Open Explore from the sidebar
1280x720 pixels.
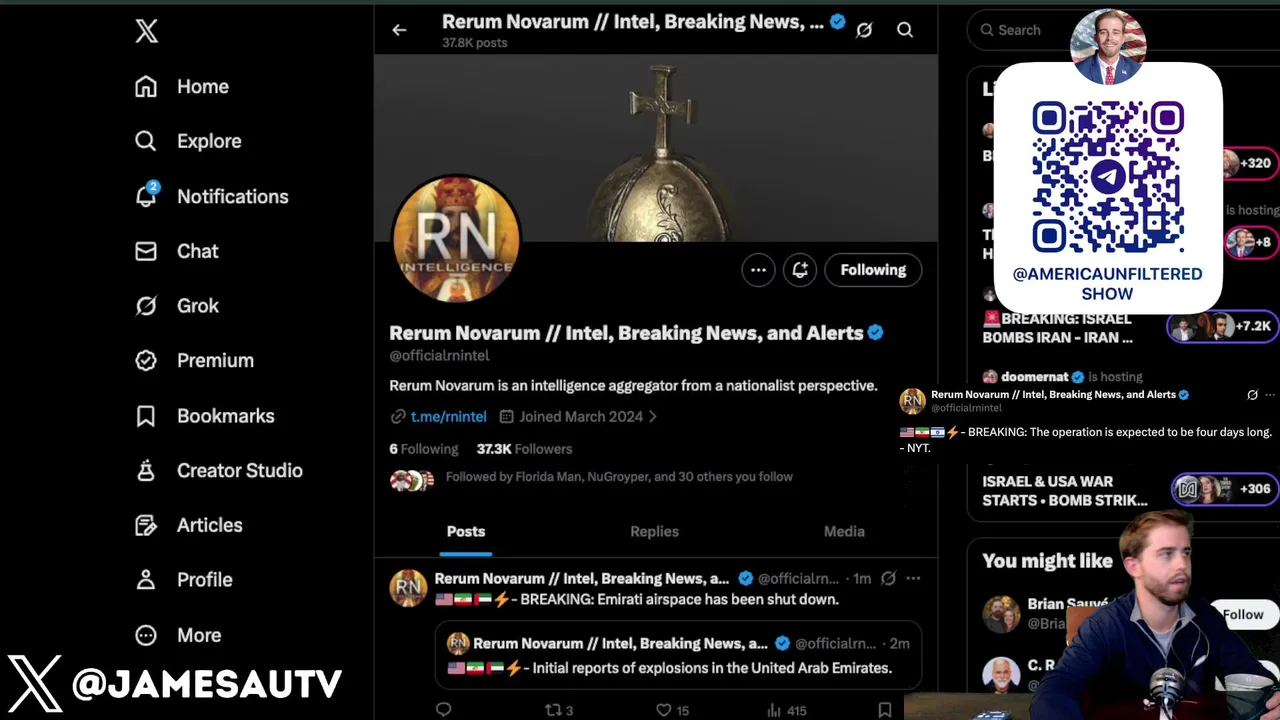[188, 141]
